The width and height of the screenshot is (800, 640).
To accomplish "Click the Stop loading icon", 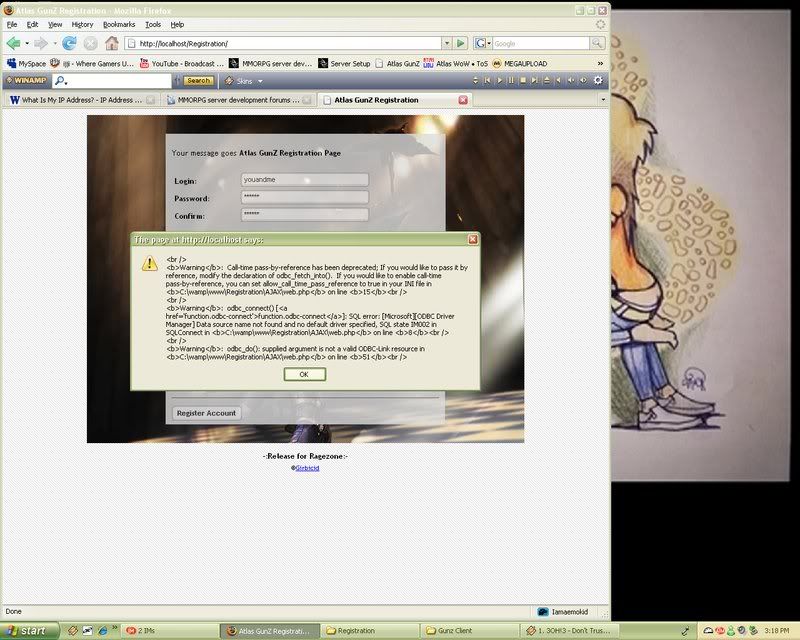I will 90,43.
